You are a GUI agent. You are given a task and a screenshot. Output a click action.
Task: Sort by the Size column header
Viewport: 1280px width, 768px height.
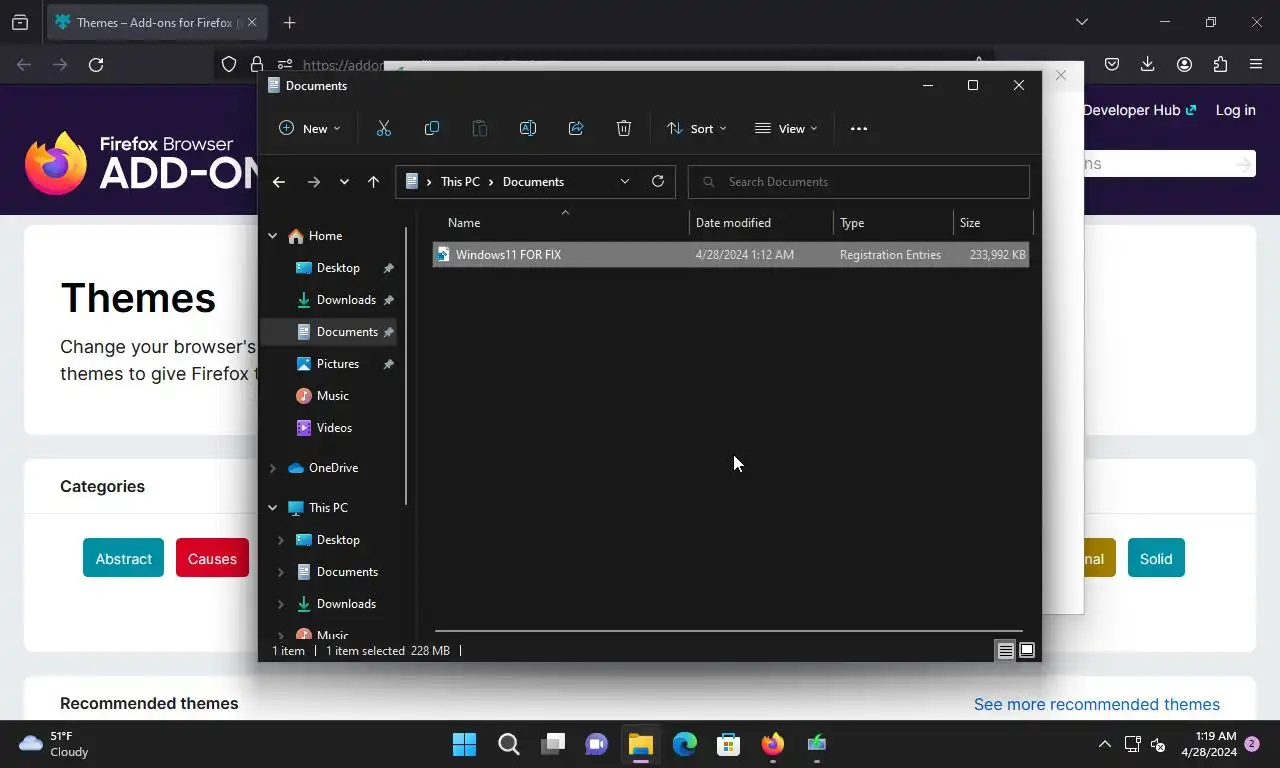(x=993, y=222)
